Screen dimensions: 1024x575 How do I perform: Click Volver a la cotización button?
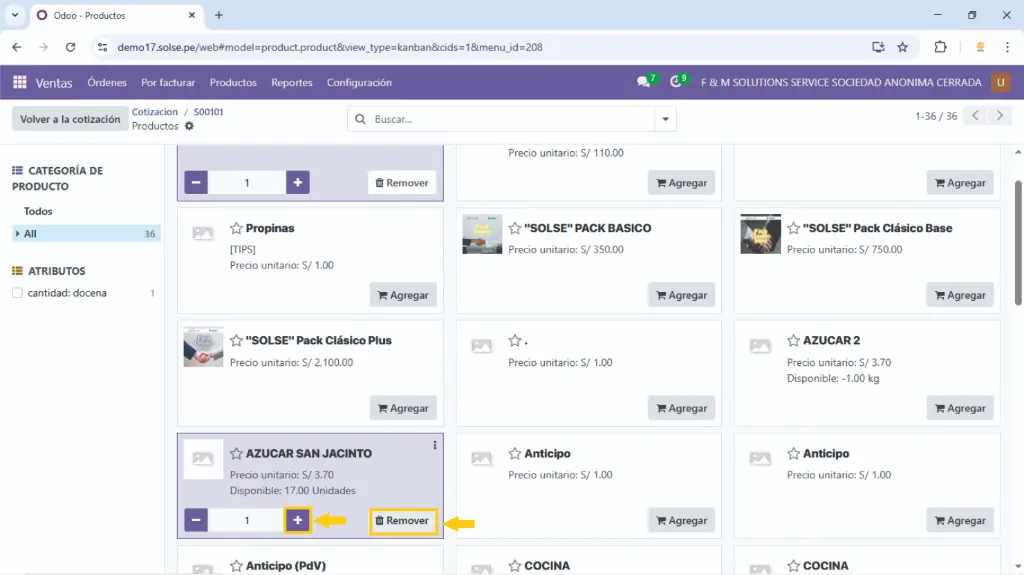(x=70, y=119)
